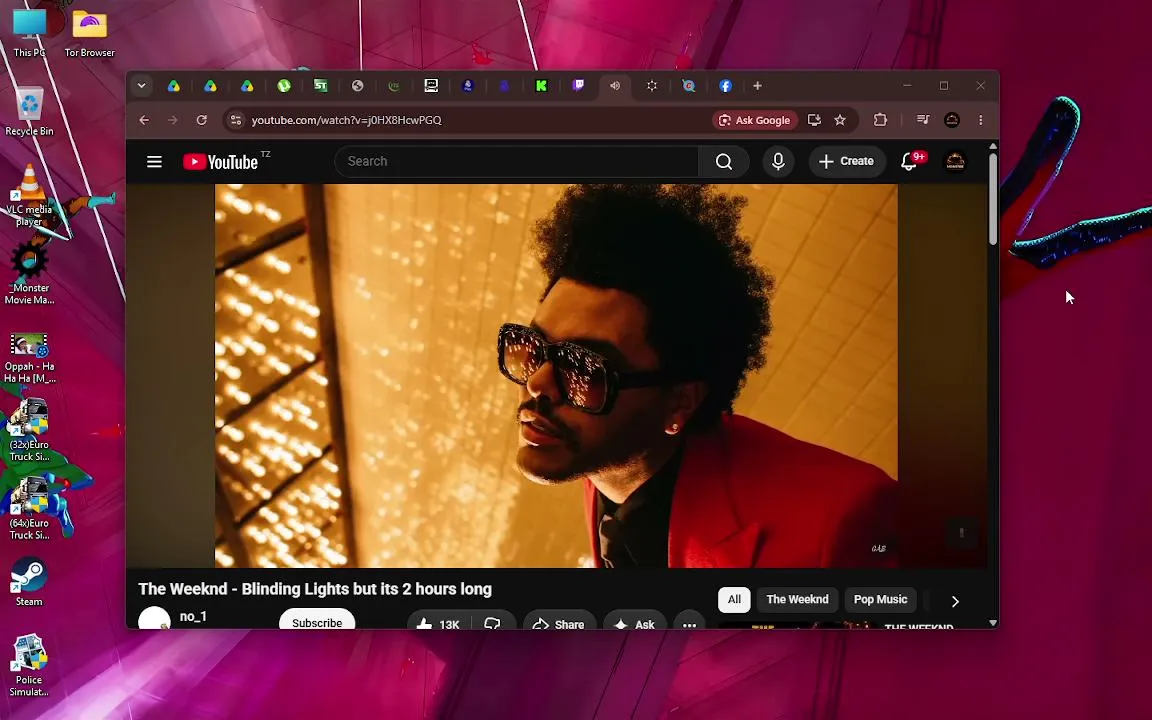Viewport: 1152px width, 720px height.
Task: Click the Share button under the video
Action: coord(559,624)
